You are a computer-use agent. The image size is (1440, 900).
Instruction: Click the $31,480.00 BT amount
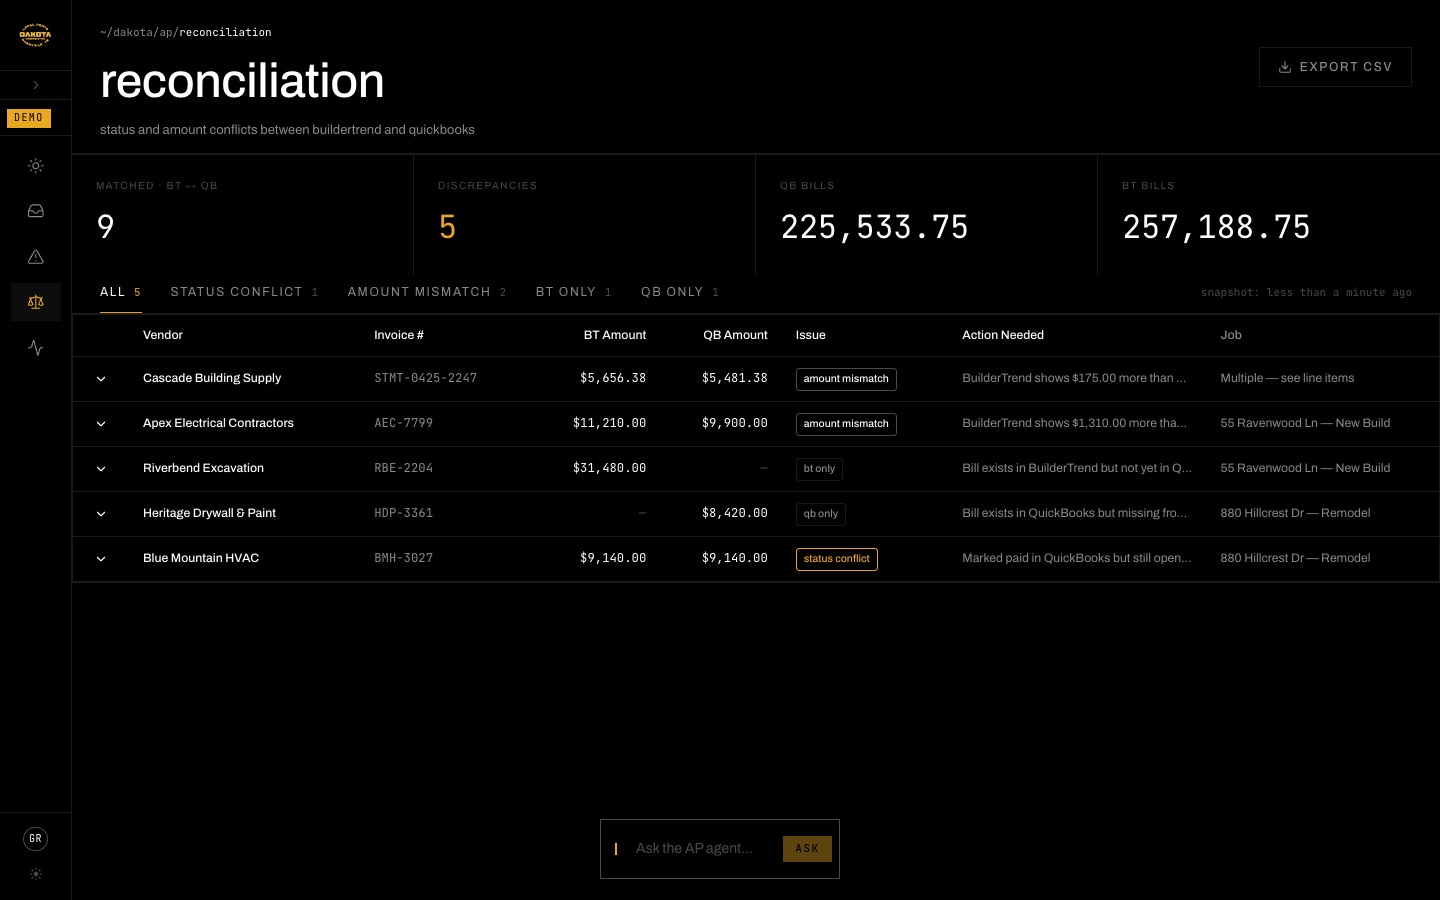tap(609, 468)
